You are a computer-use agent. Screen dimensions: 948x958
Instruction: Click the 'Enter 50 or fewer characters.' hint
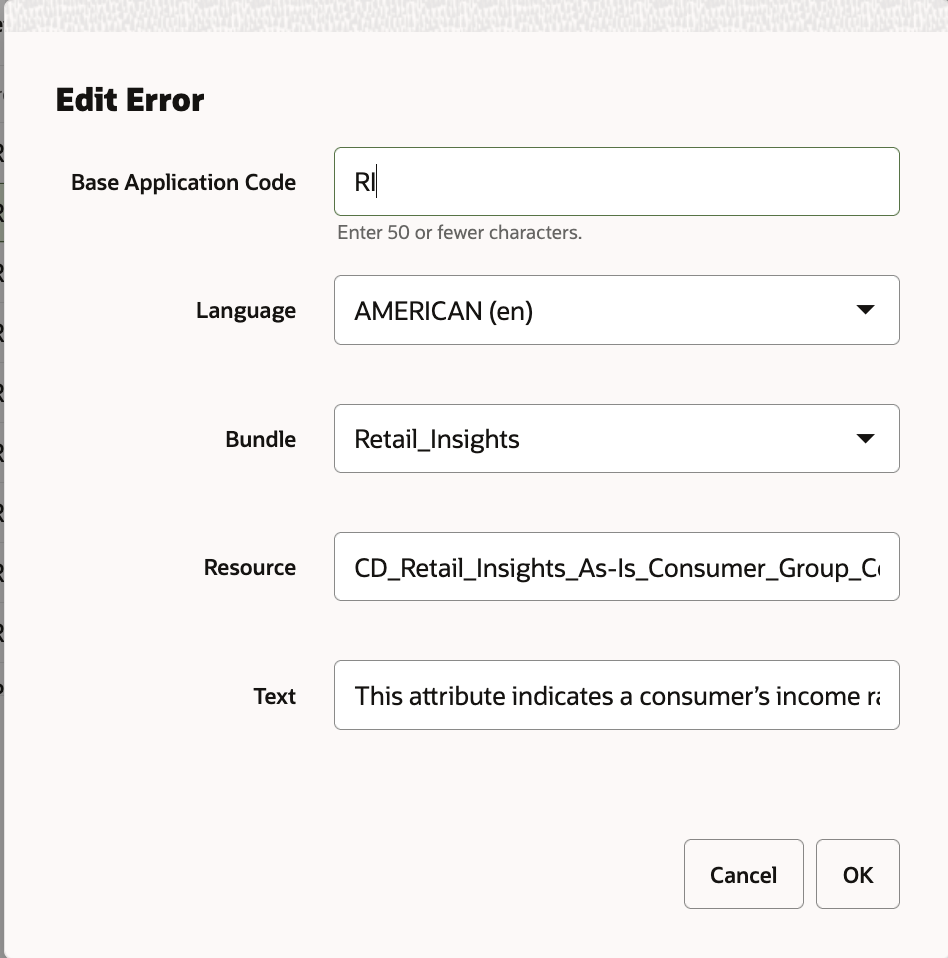click(459, 233)
